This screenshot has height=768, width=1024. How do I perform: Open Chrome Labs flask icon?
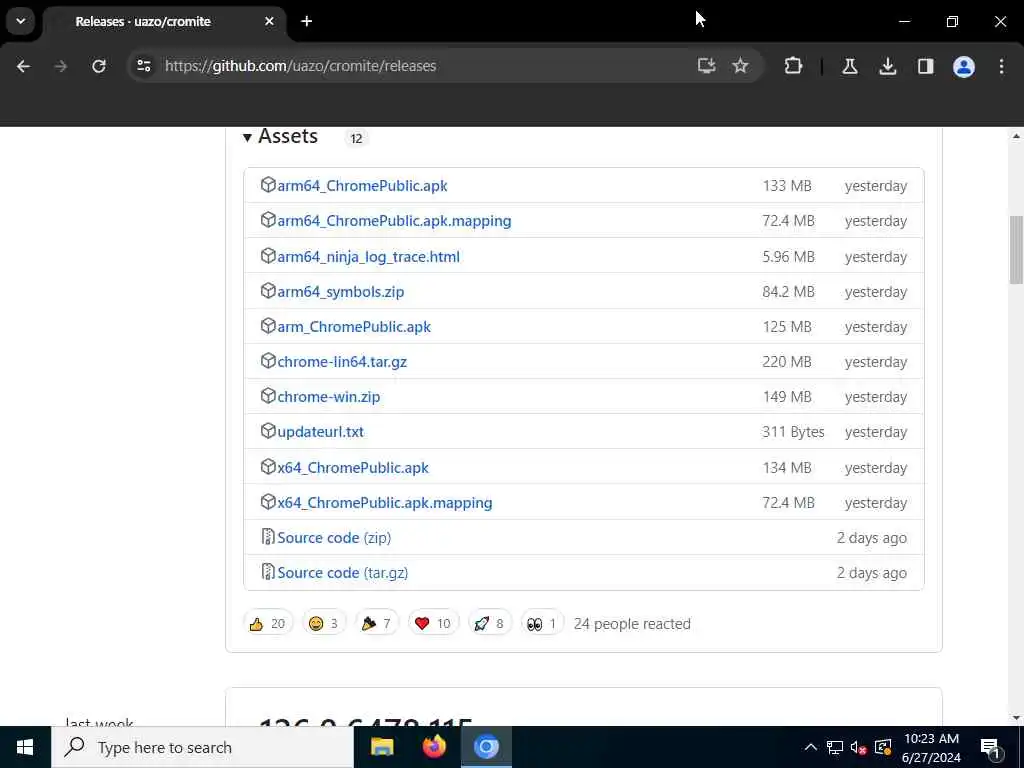pyautogui.click(x=850, y=66)
